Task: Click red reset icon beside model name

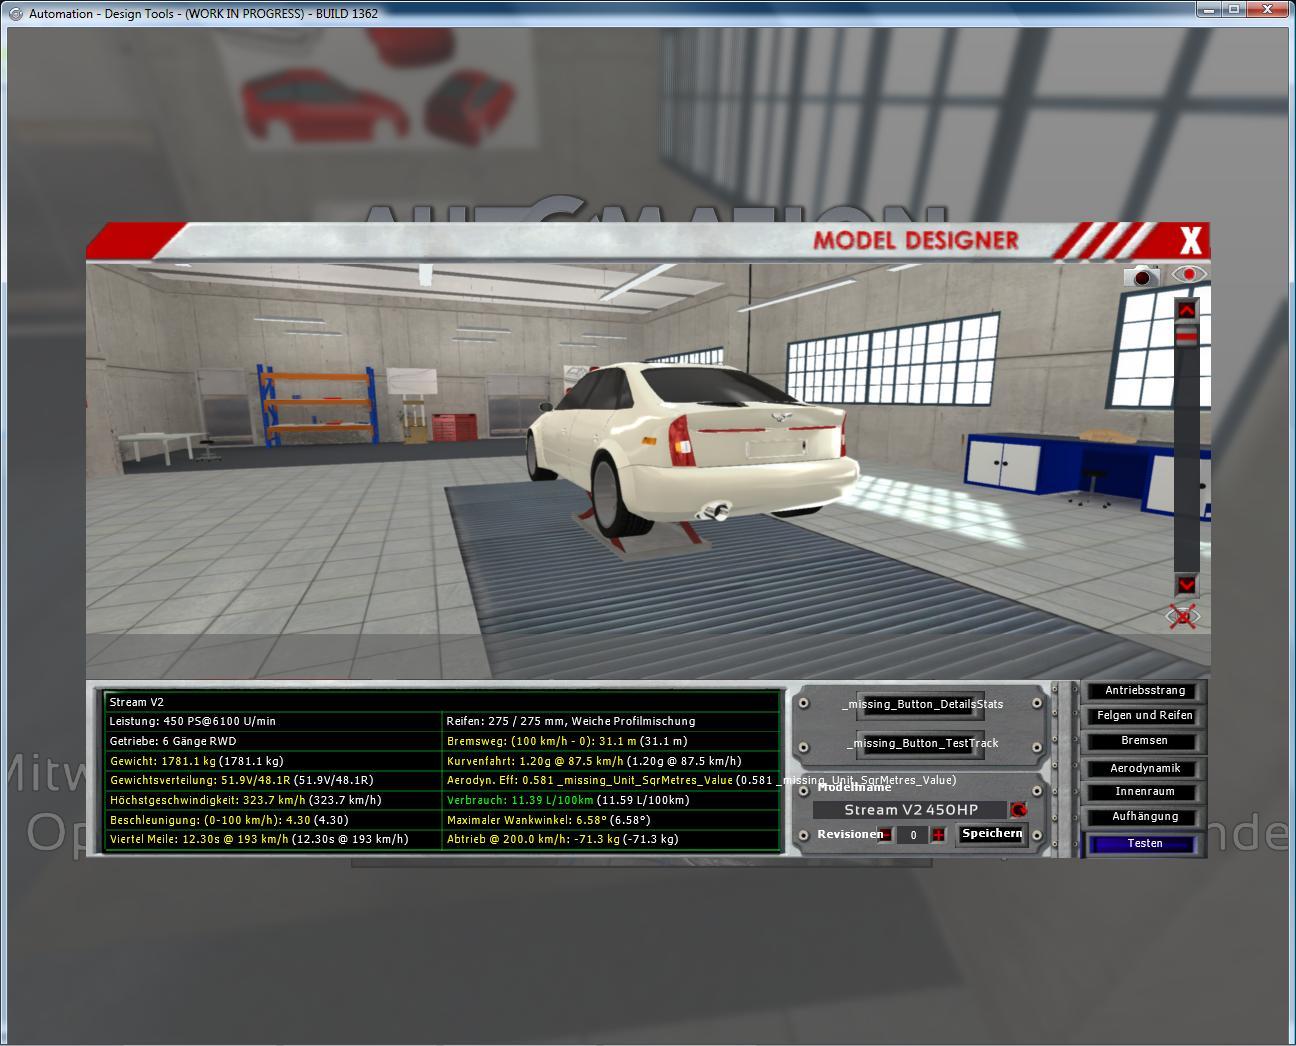Action: pos(1019,810)
